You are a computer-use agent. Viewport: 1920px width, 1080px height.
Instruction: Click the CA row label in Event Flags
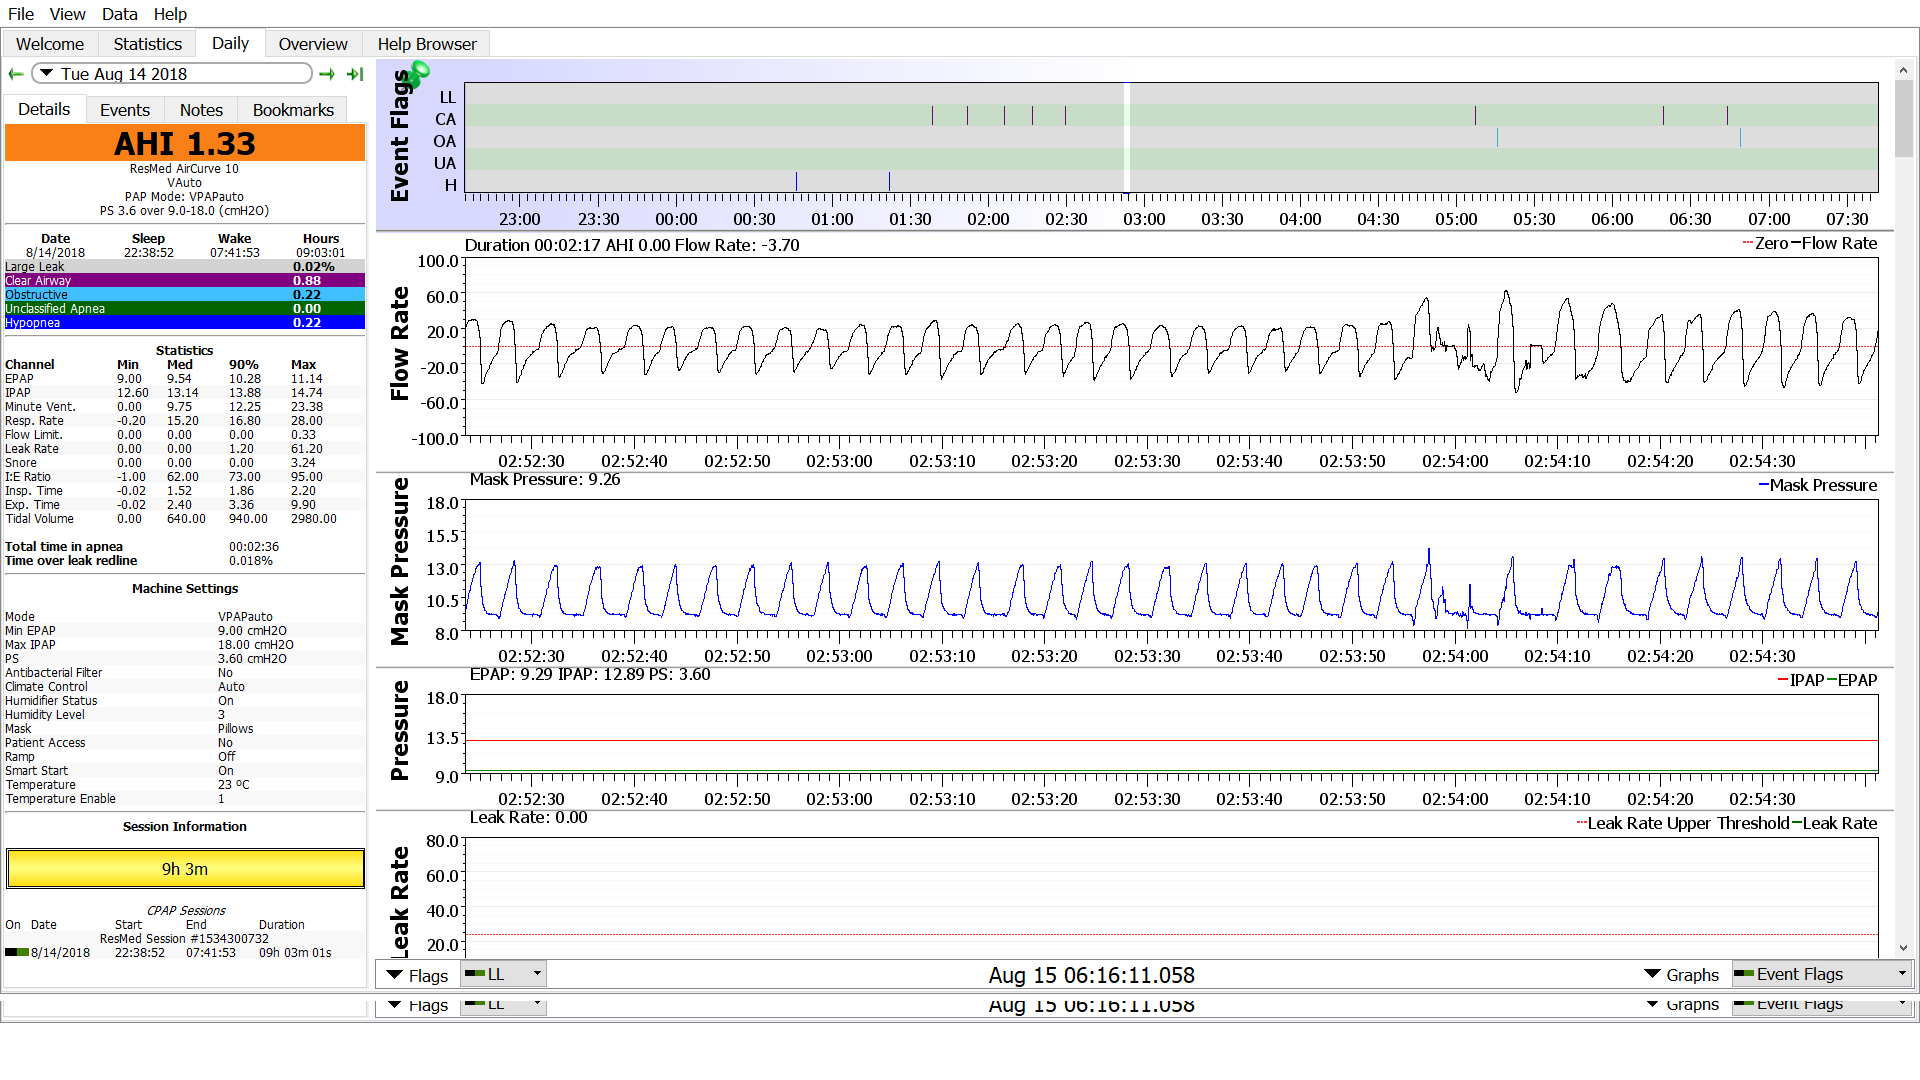pyautogui.click(x=445, y=119)
